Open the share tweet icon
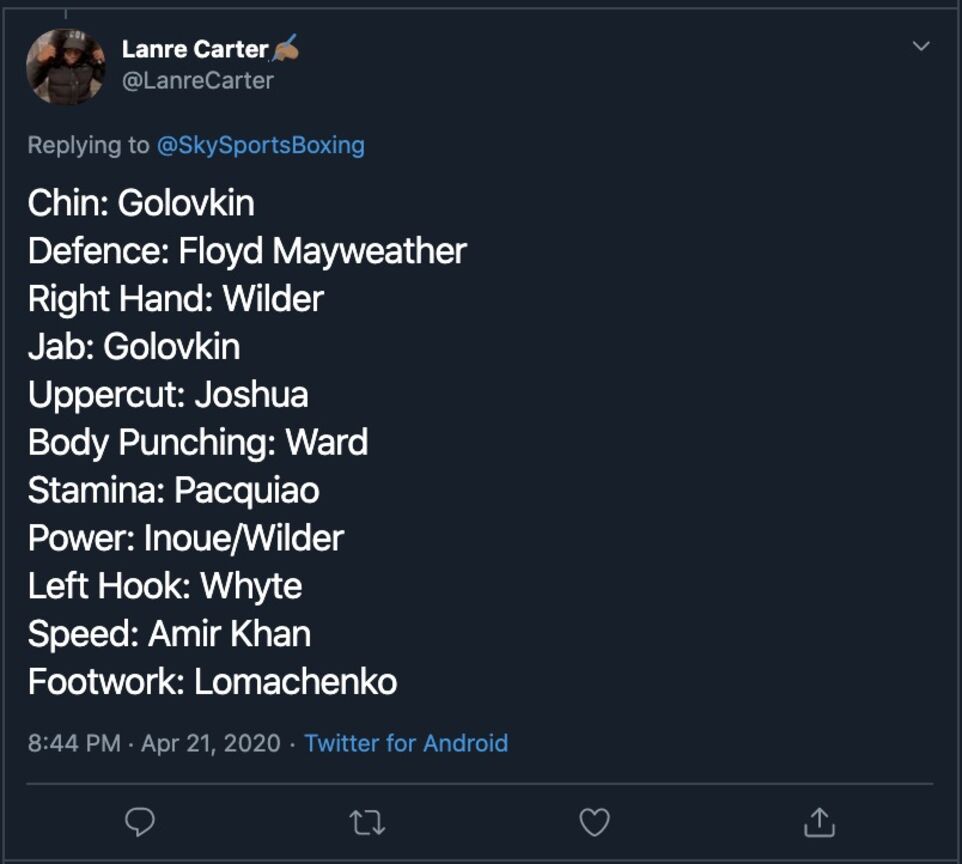This screenshot has width=962, height=864. click(x=820, y=822)
